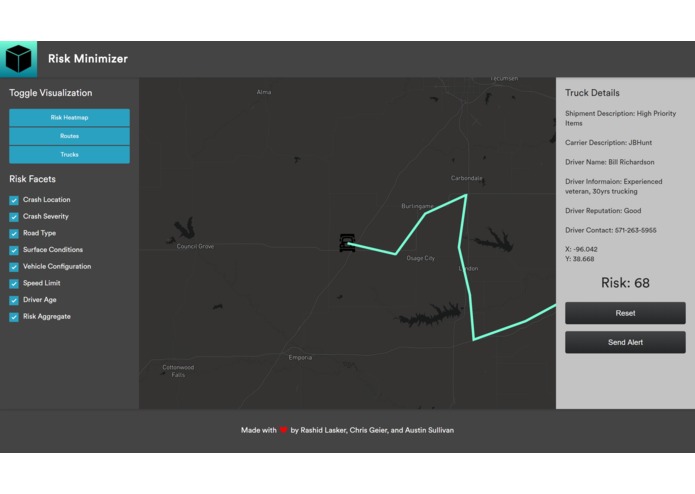Disable the Road Type risk facet
Image resolution: width=695 pixels, height=494 pixels.
(x=14, y=233)
